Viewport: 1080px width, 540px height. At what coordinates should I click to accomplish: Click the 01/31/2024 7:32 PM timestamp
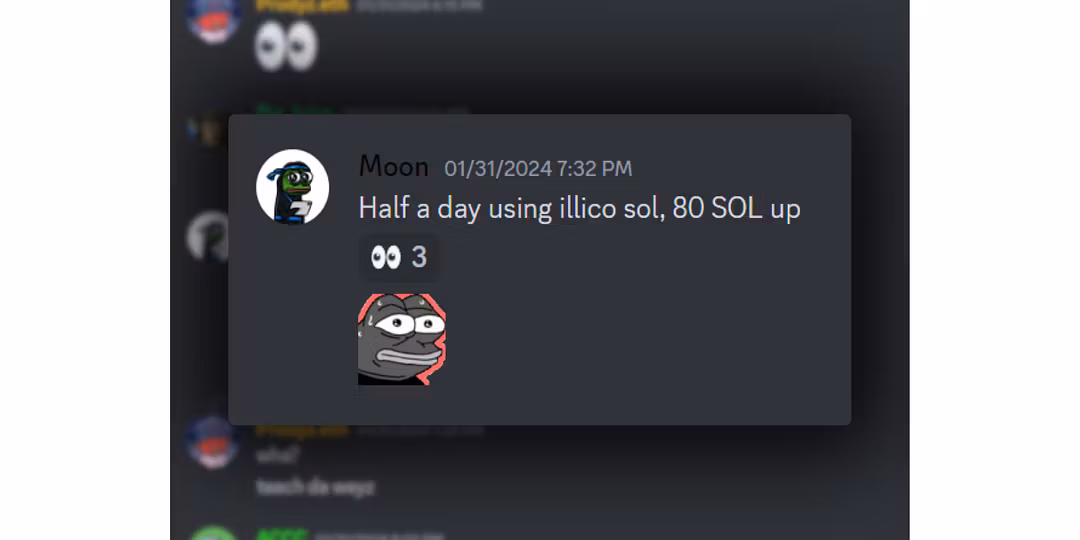[x=538, y=169]
